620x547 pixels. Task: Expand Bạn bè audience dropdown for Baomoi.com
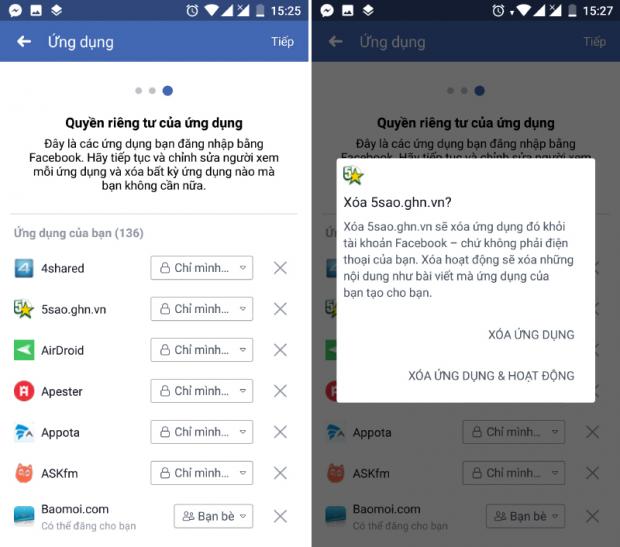214,516
